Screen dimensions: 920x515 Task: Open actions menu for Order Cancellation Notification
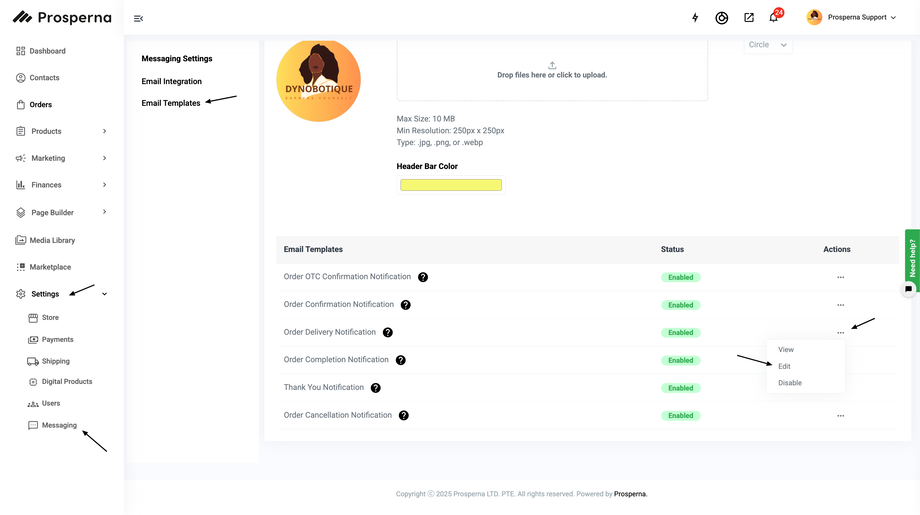point(840,416)
